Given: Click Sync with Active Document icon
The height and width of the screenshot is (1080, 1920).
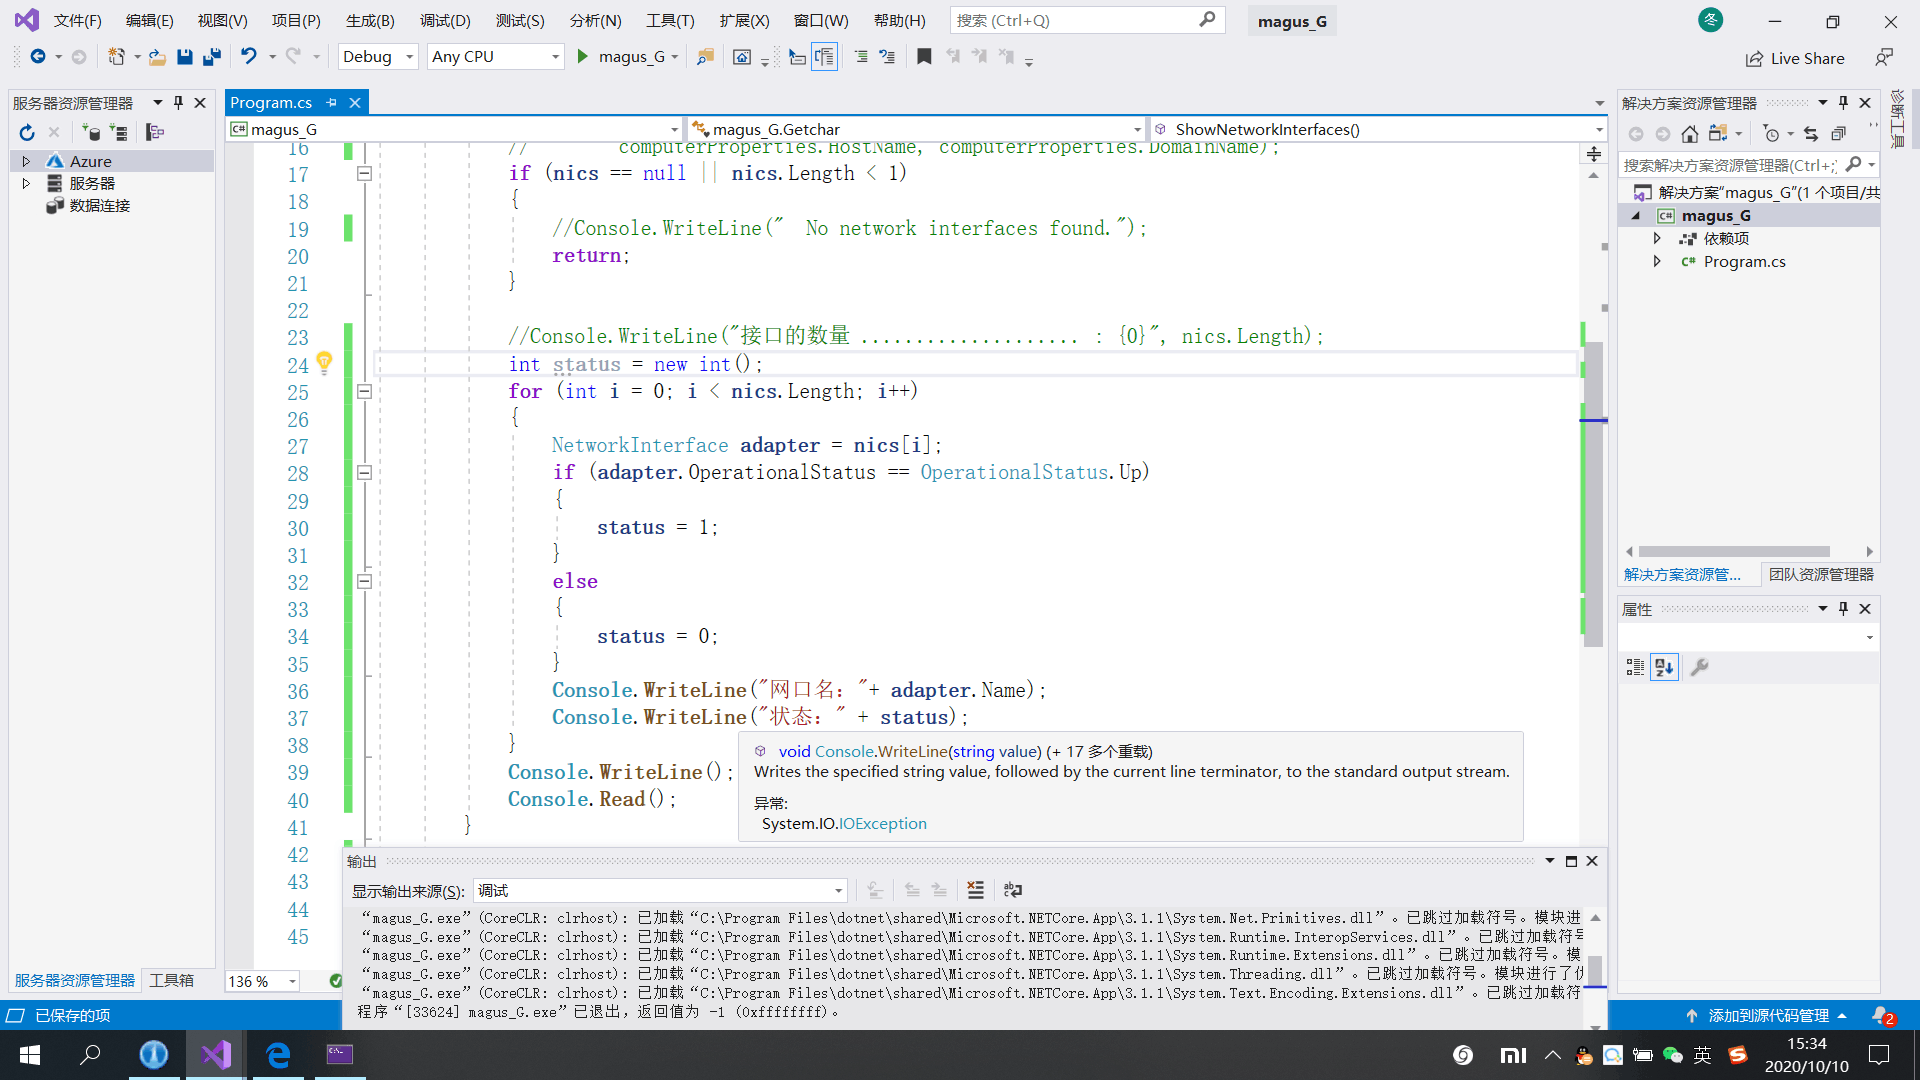Looking at the screenshot, I should 1811,133.
